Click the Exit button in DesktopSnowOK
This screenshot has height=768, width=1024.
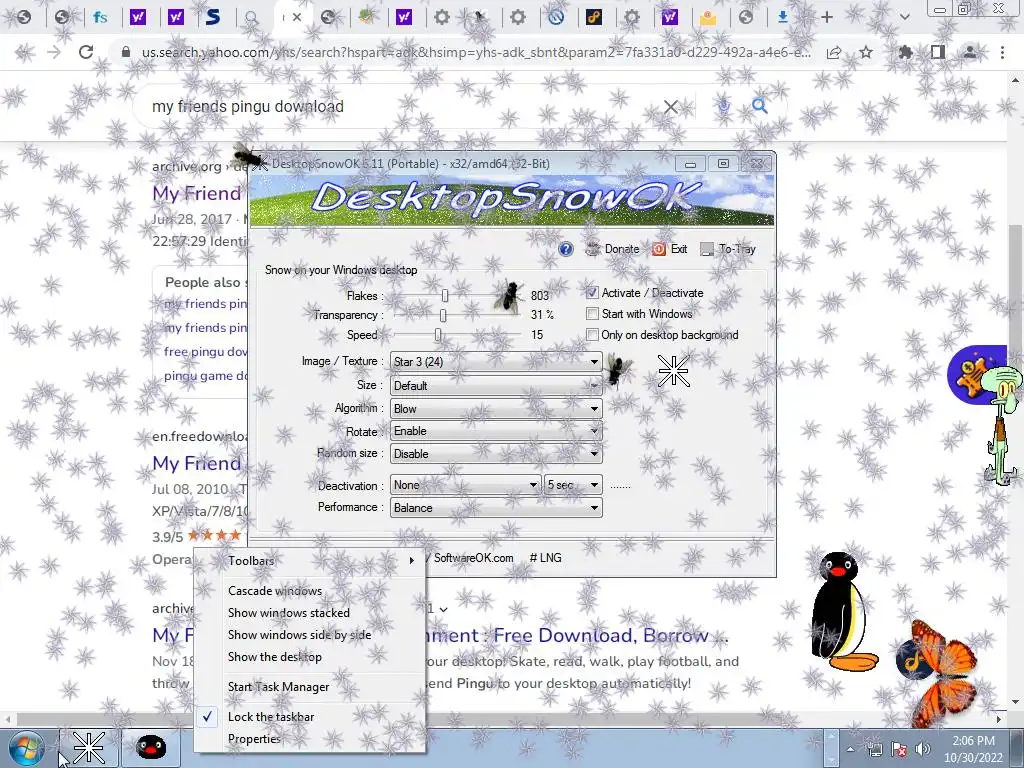coord(669,249)
